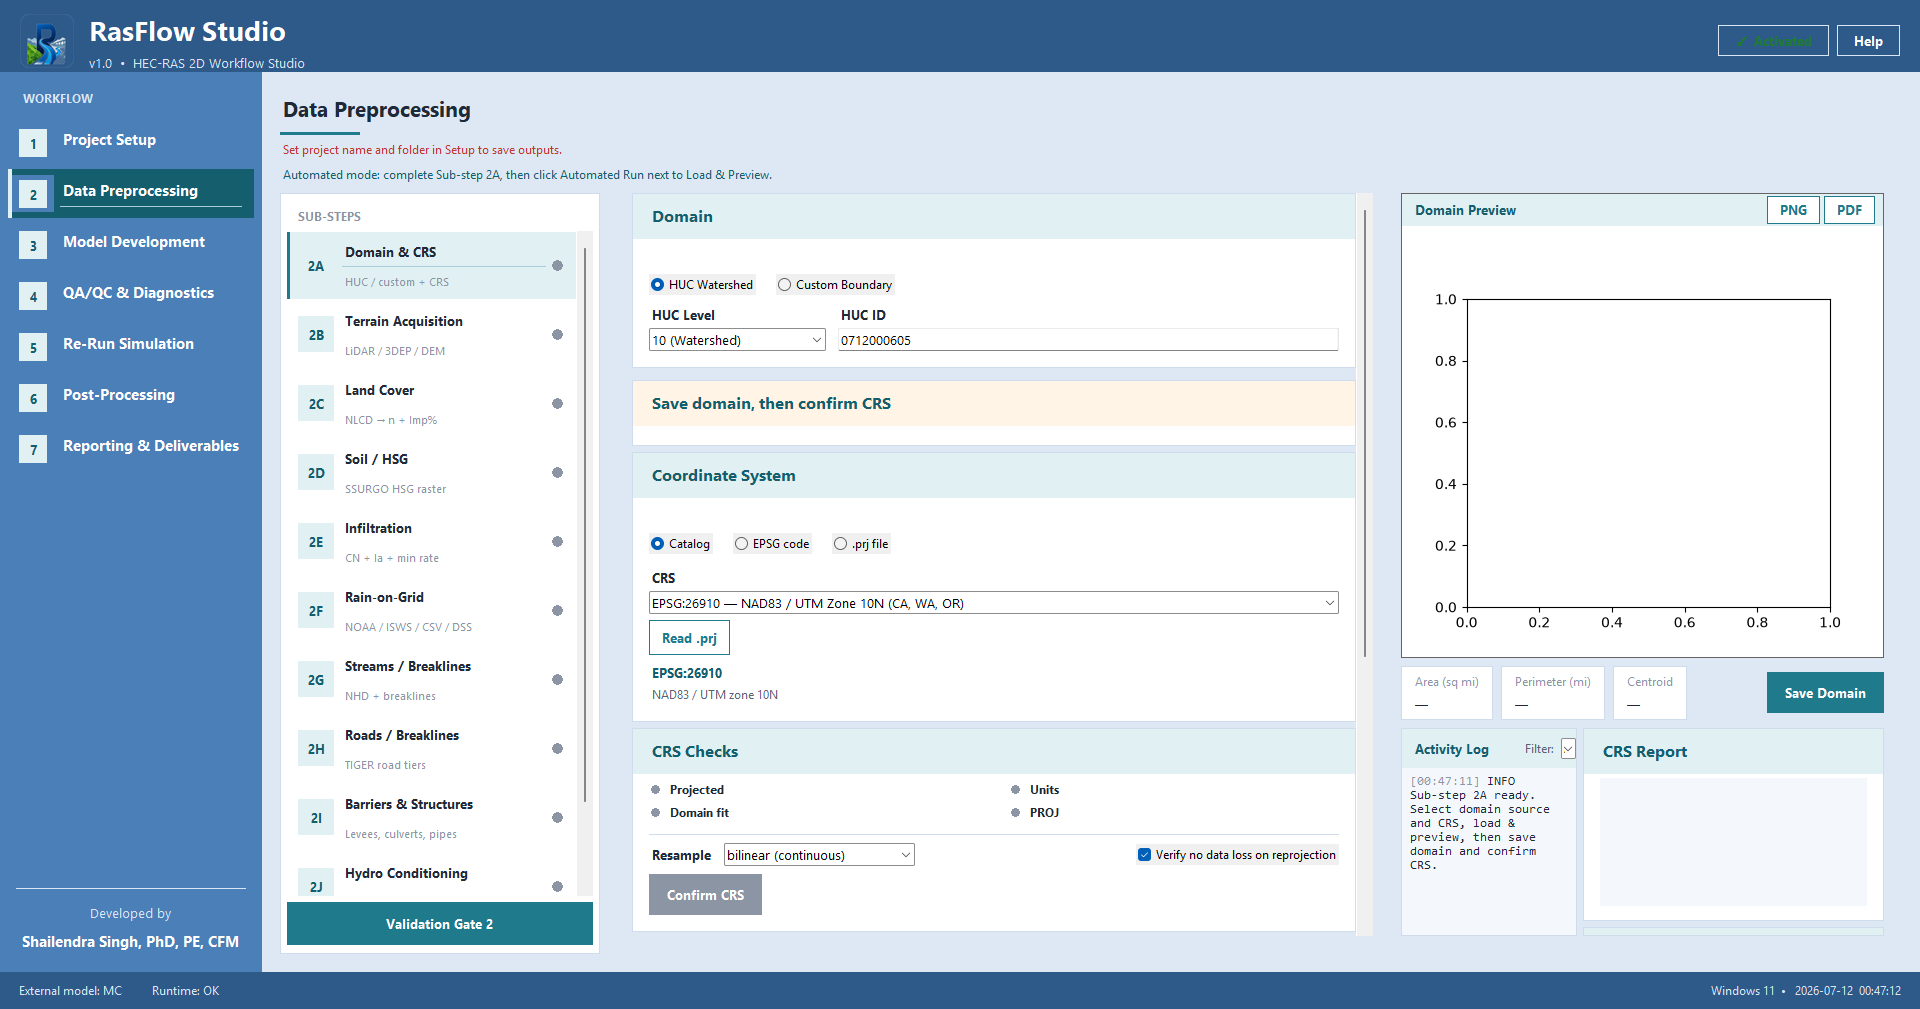Click the status dot for Roads / Breaklines
This screenshot has width=1920, height=1009.
click(x=557, y=749)
